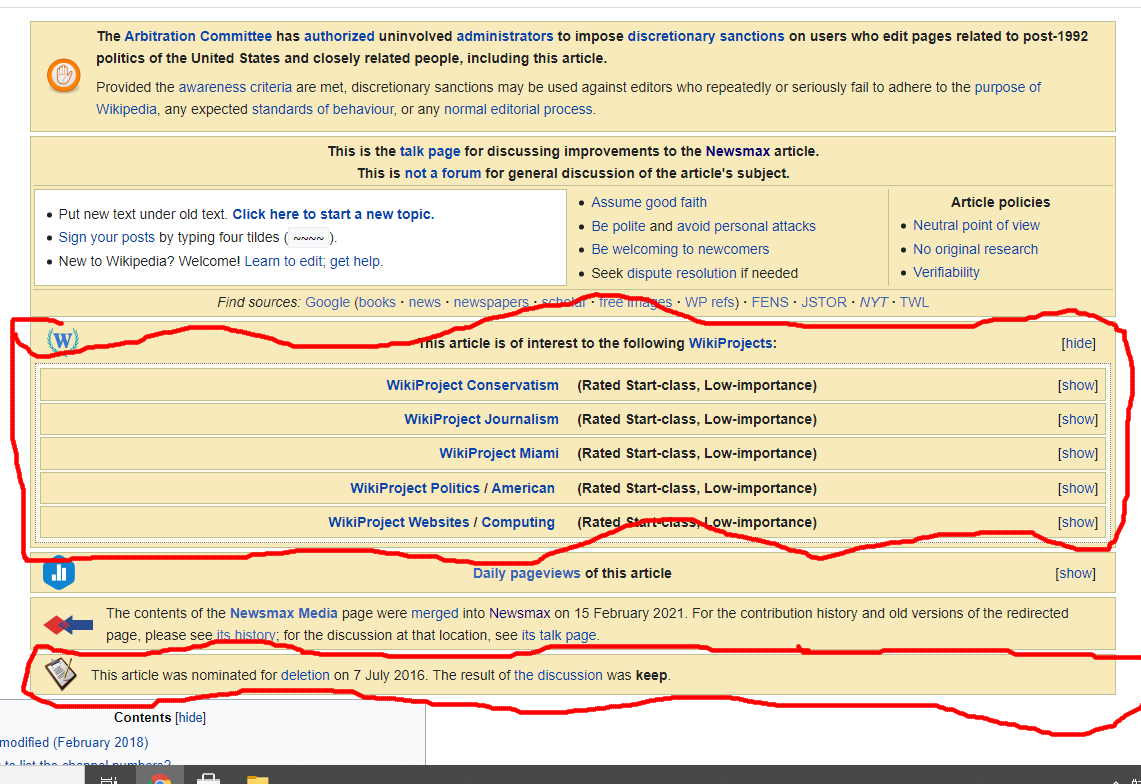Open the 'Computing' project link
1141x784 pixels.
[x=518, y=523]
